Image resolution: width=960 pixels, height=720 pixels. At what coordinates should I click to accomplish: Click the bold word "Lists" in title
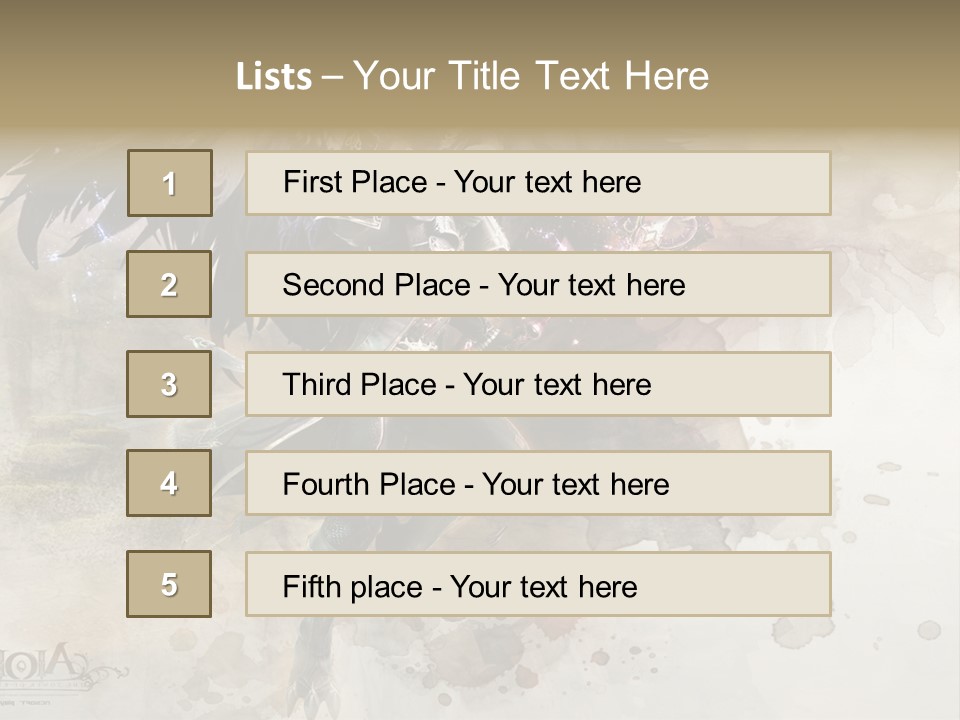tap(274, 77)
